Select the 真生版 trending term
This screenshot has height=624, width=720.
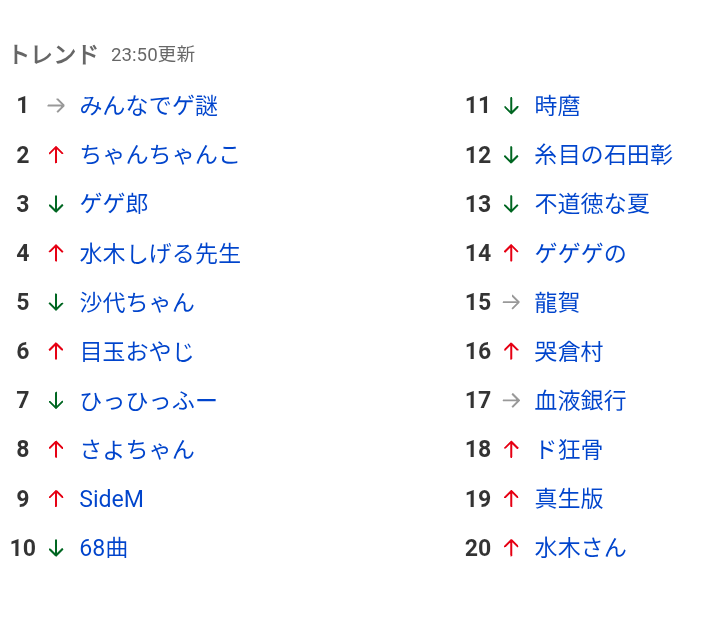point(569,499)
